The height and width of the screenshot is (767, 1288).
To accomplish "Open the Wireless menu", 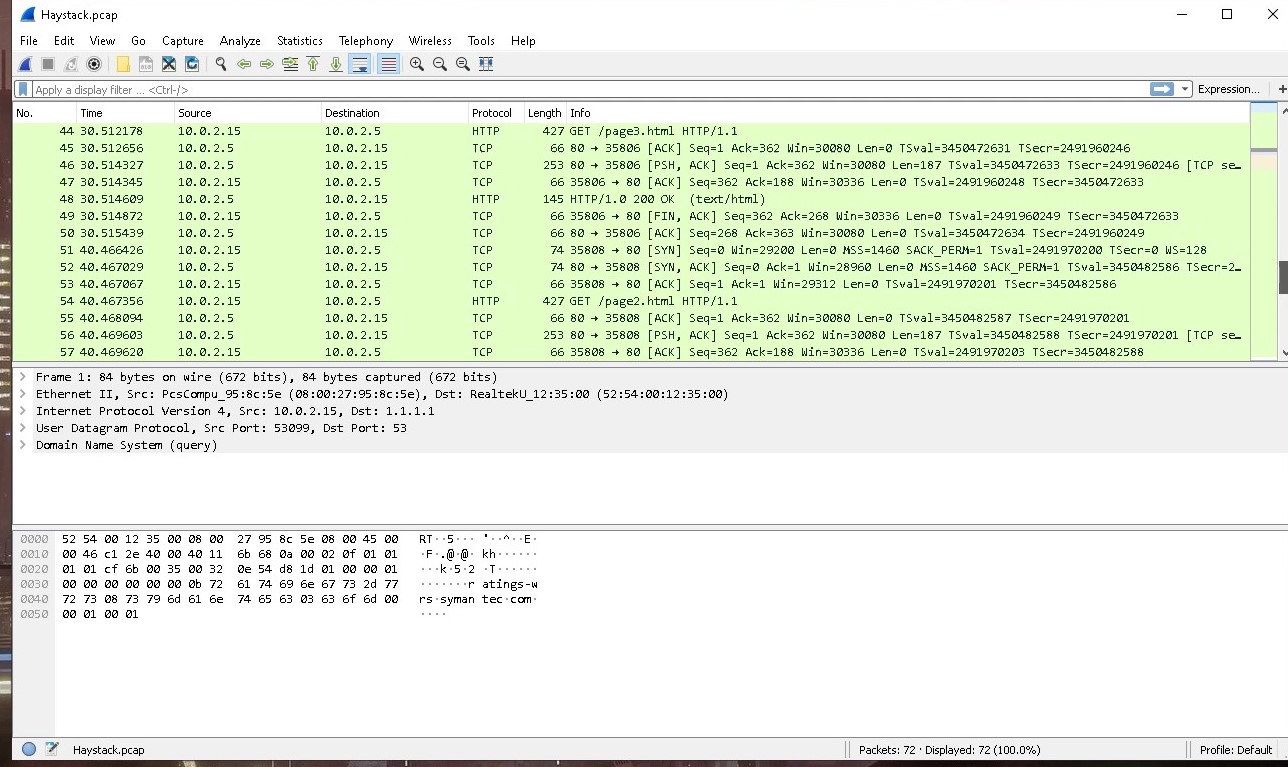I will tap(430, 41).
